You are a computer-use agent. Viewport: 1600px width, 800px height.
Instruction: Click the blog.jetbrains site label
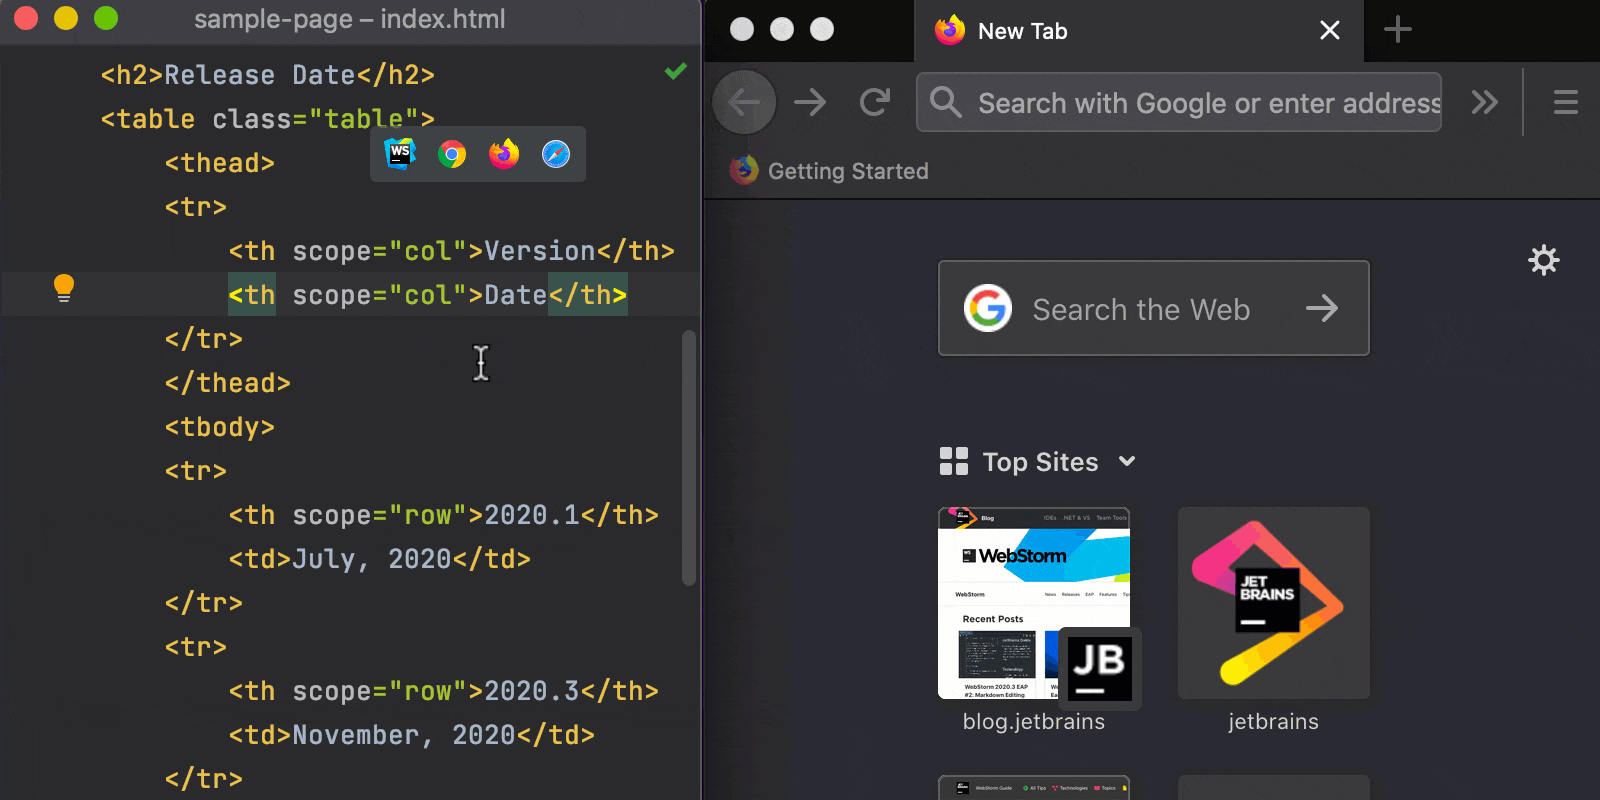pyautogui.click(x=1034, y=721)
